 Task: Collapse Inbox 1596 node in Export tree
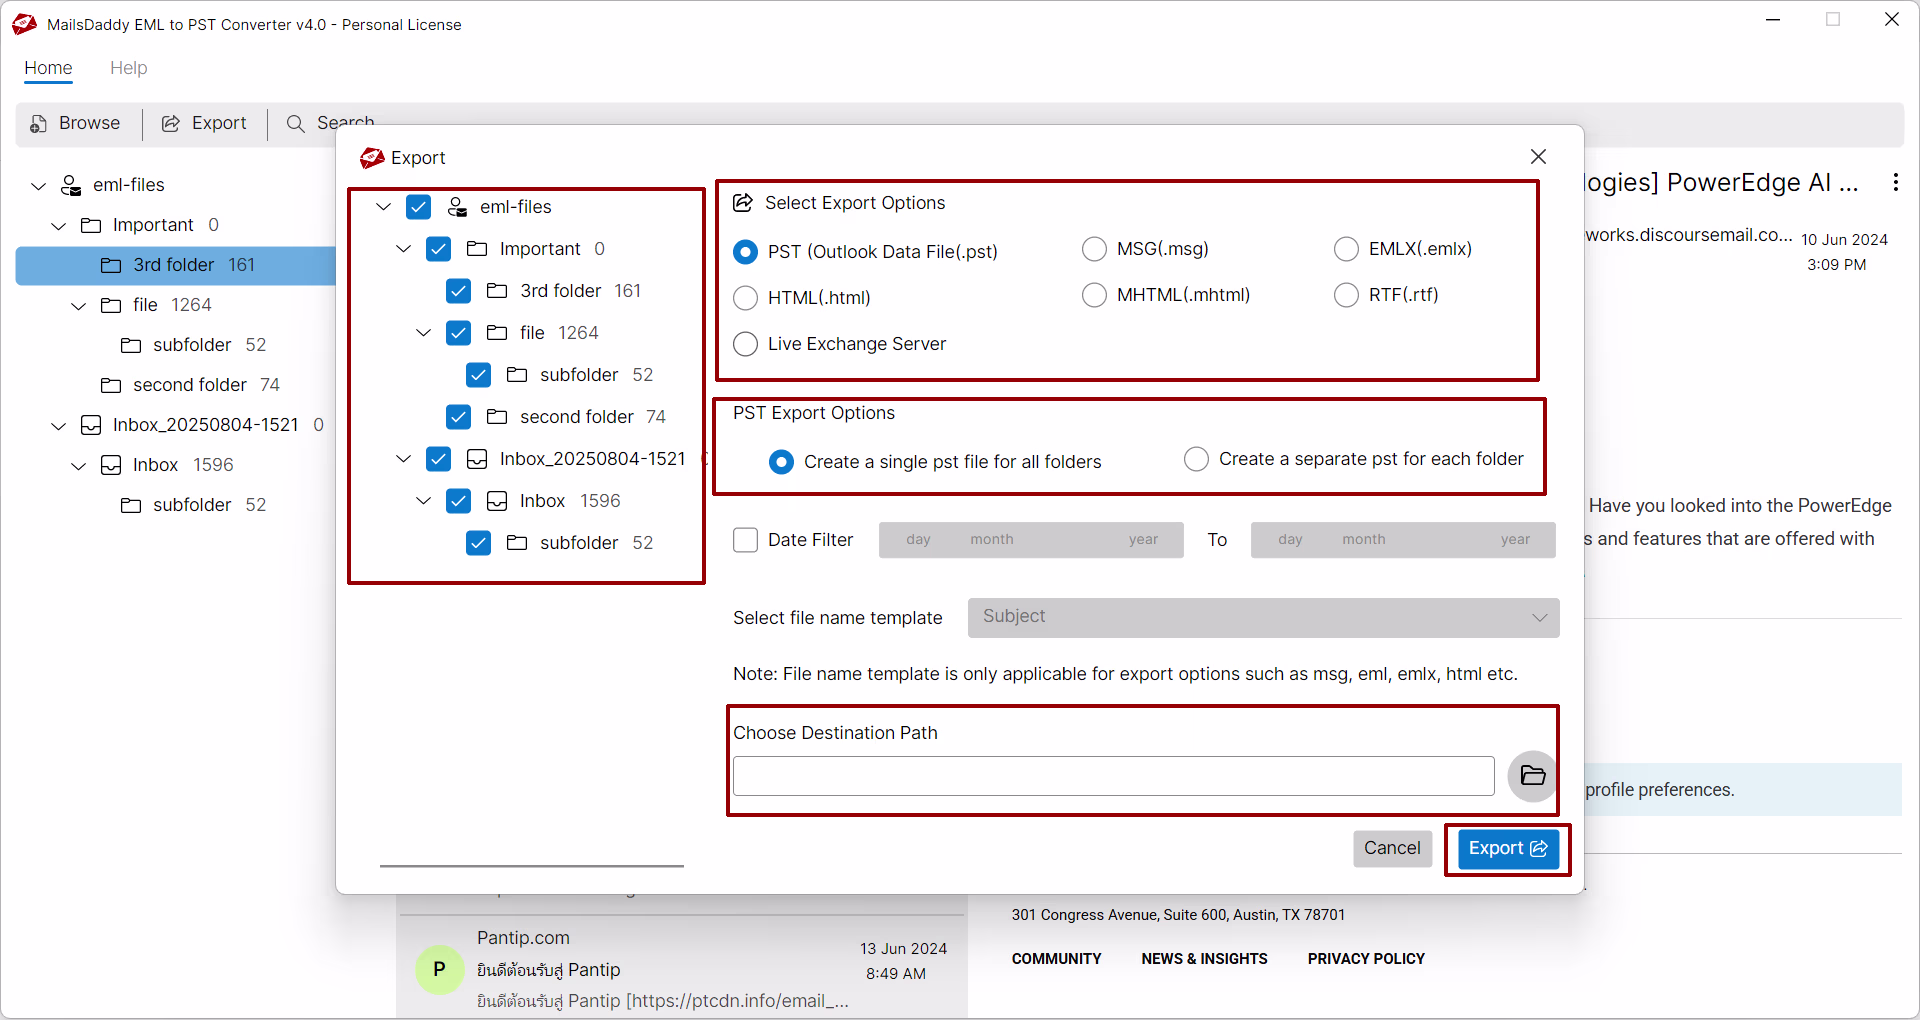tap(423, 501)
